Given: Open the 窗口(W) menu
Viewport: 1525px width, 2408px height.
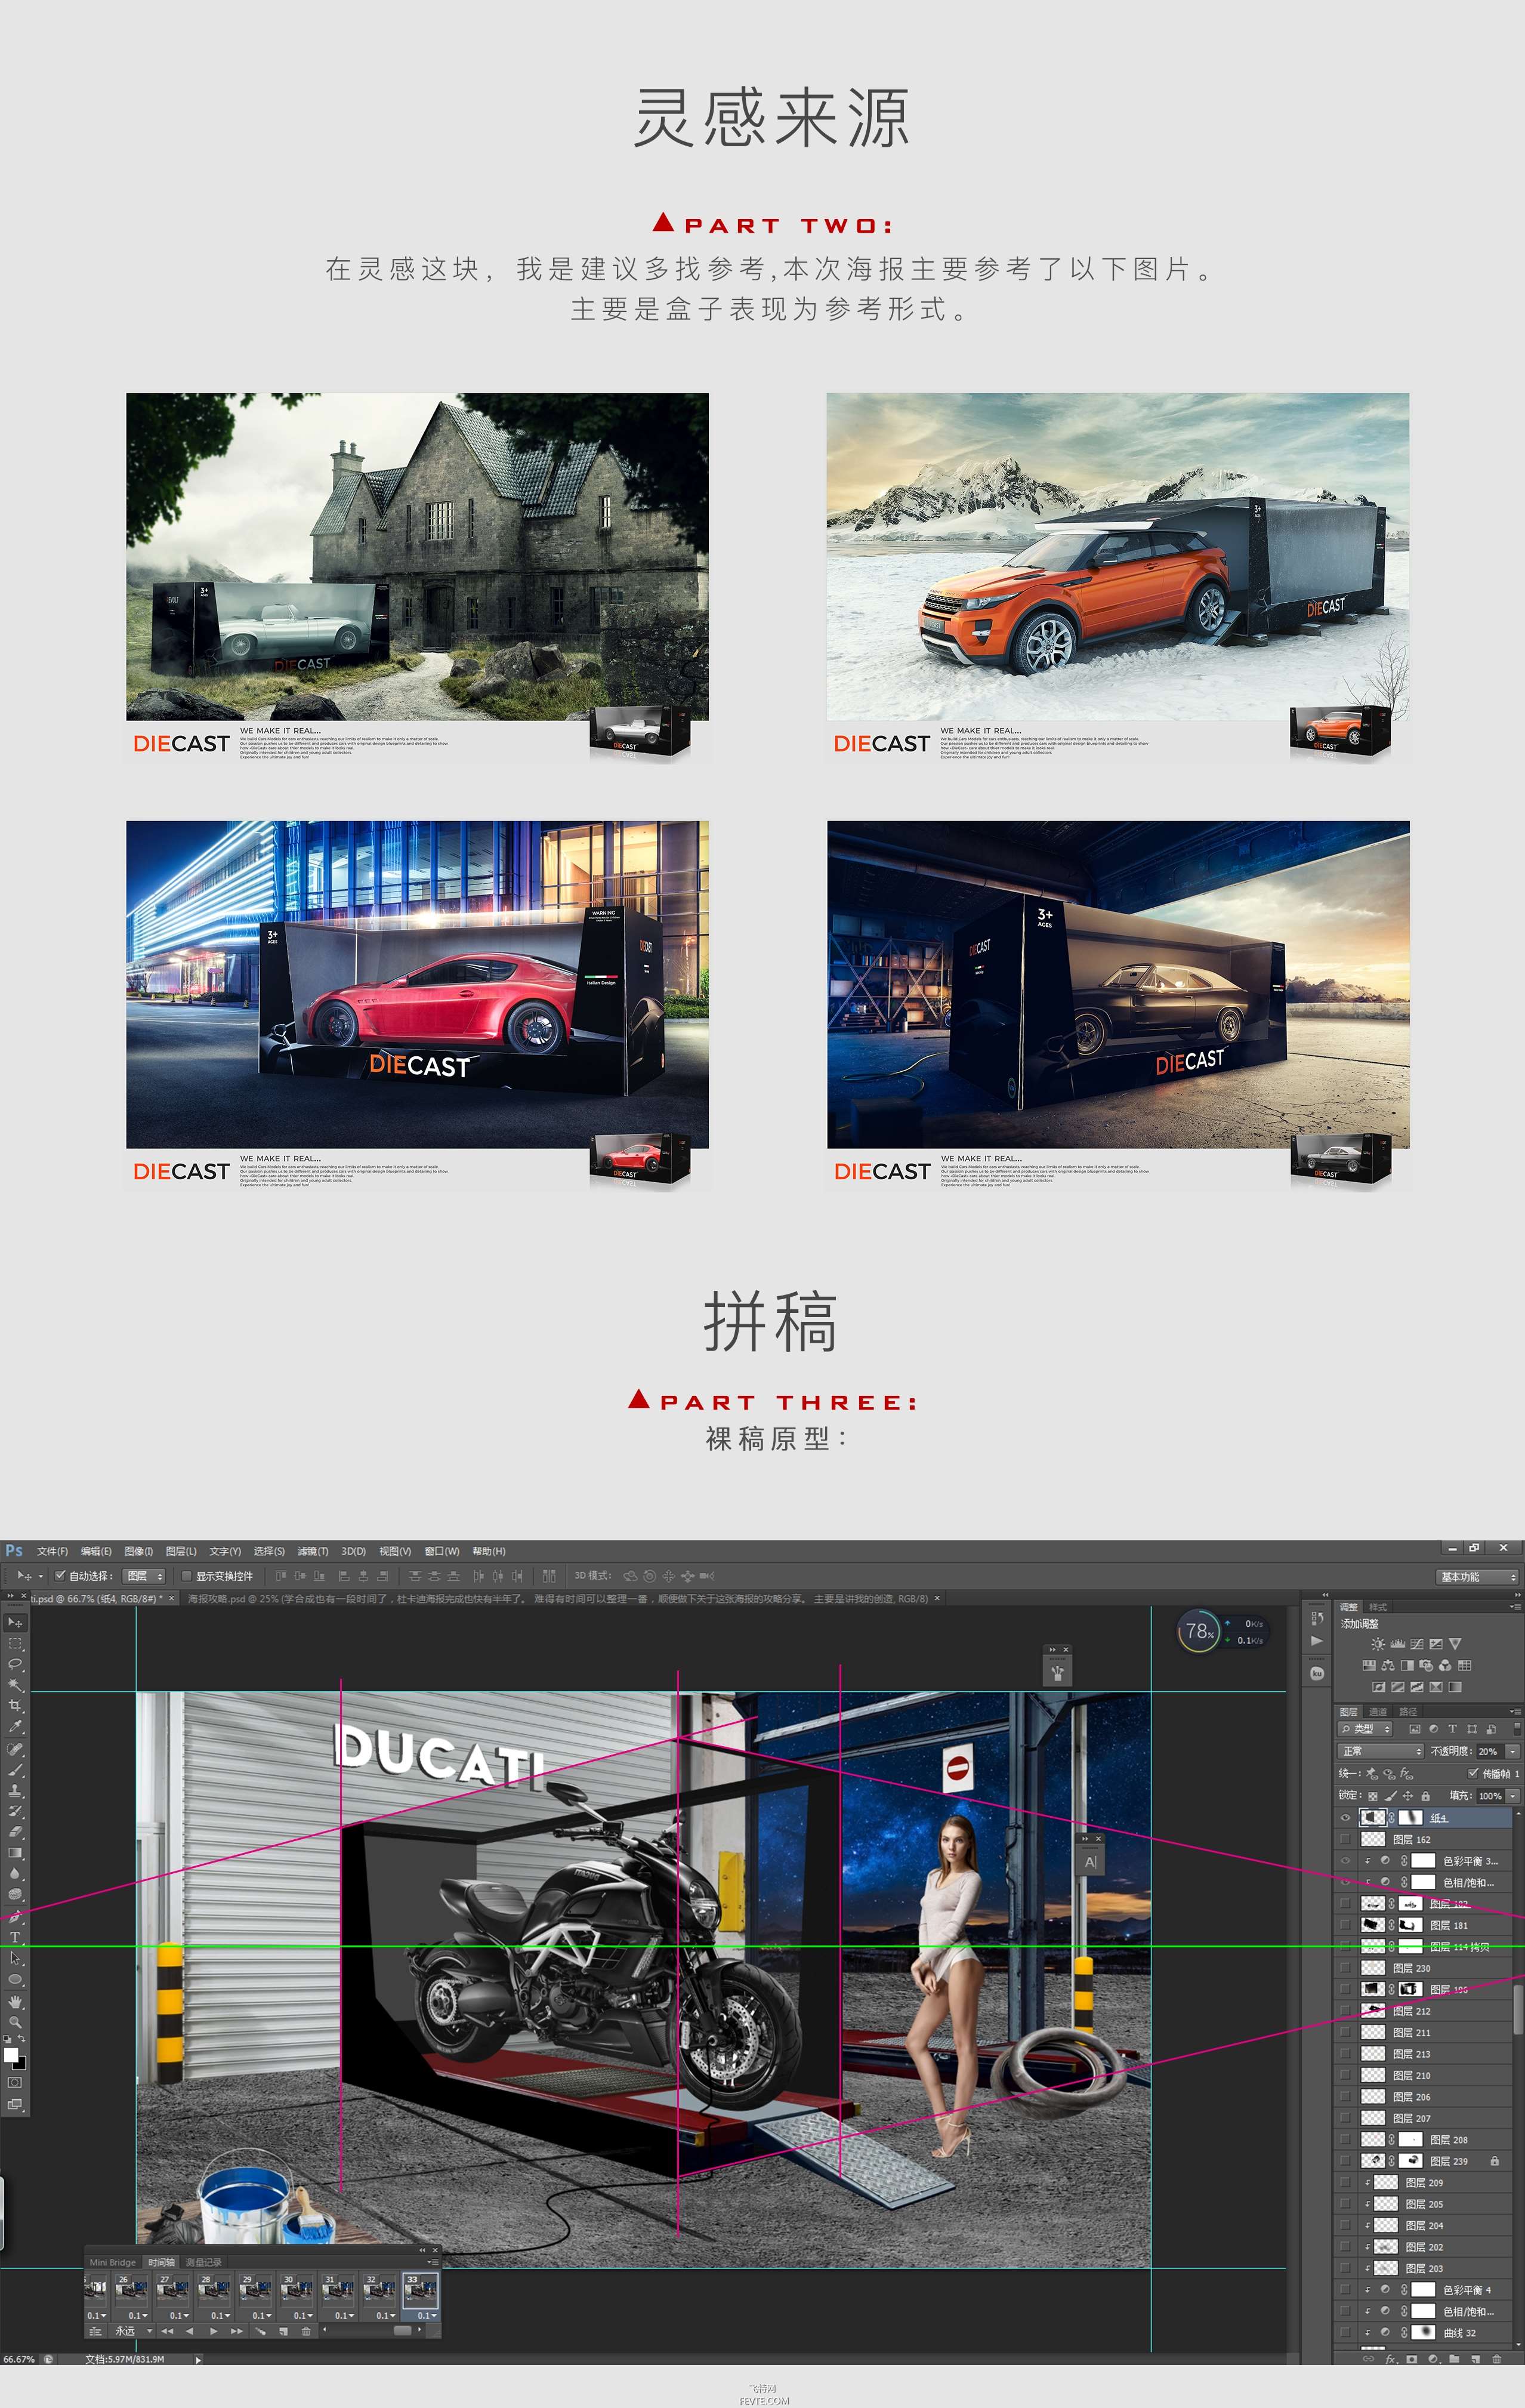Looking at the screenshot, I should tap(442, 1551).
